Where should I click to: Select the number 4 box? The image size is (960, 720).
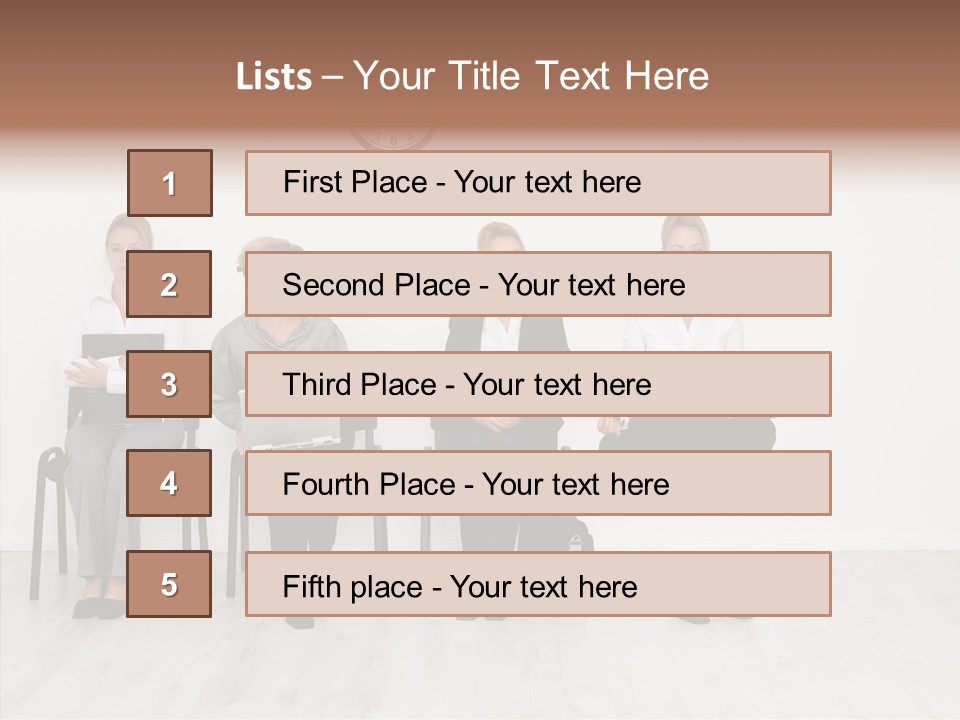(x=169, y=483)
